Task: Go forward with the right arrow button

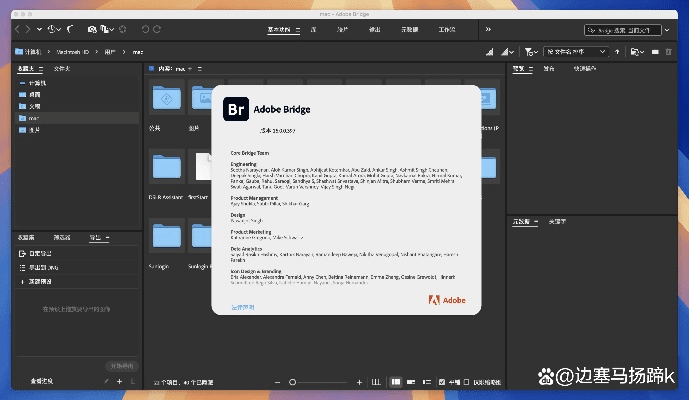Action: [28, 29]
